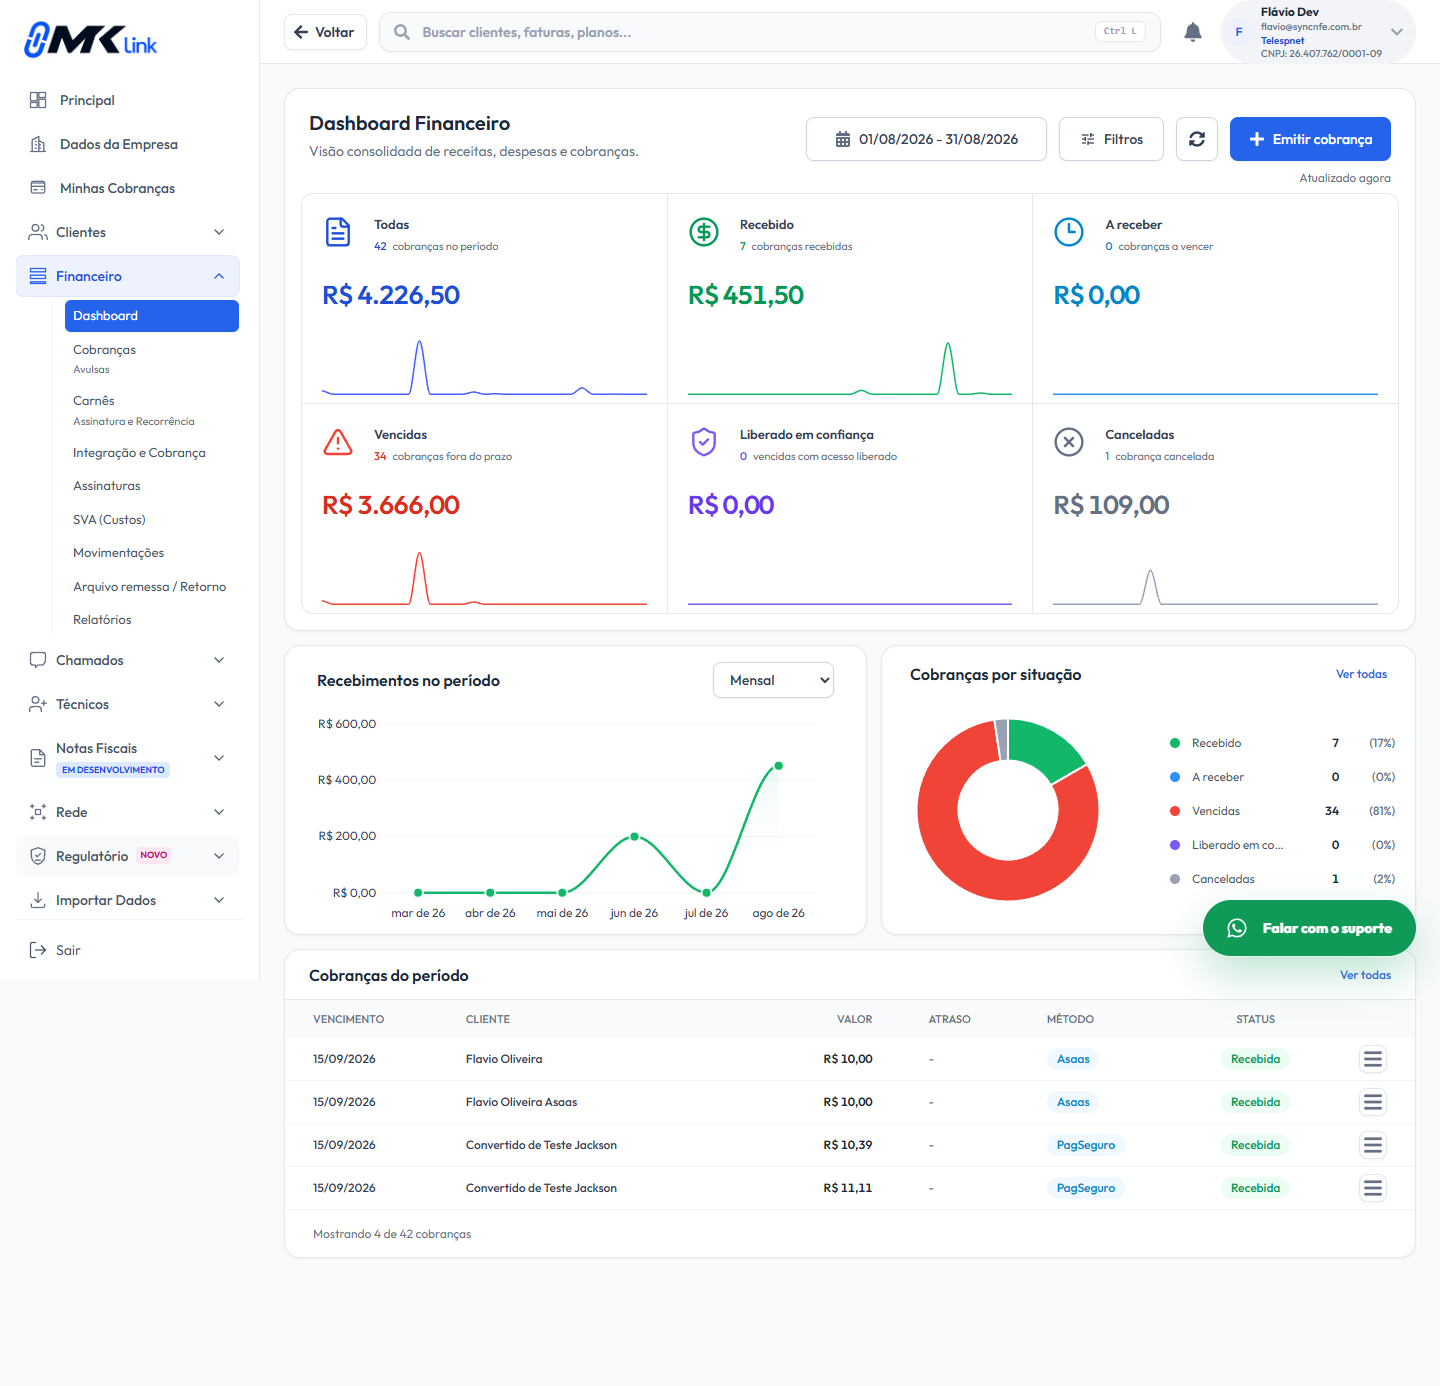Viewport: 1440px width, 1386px height.
Task: Open Cobranças Avulsas submenu item
Action: 152,358
